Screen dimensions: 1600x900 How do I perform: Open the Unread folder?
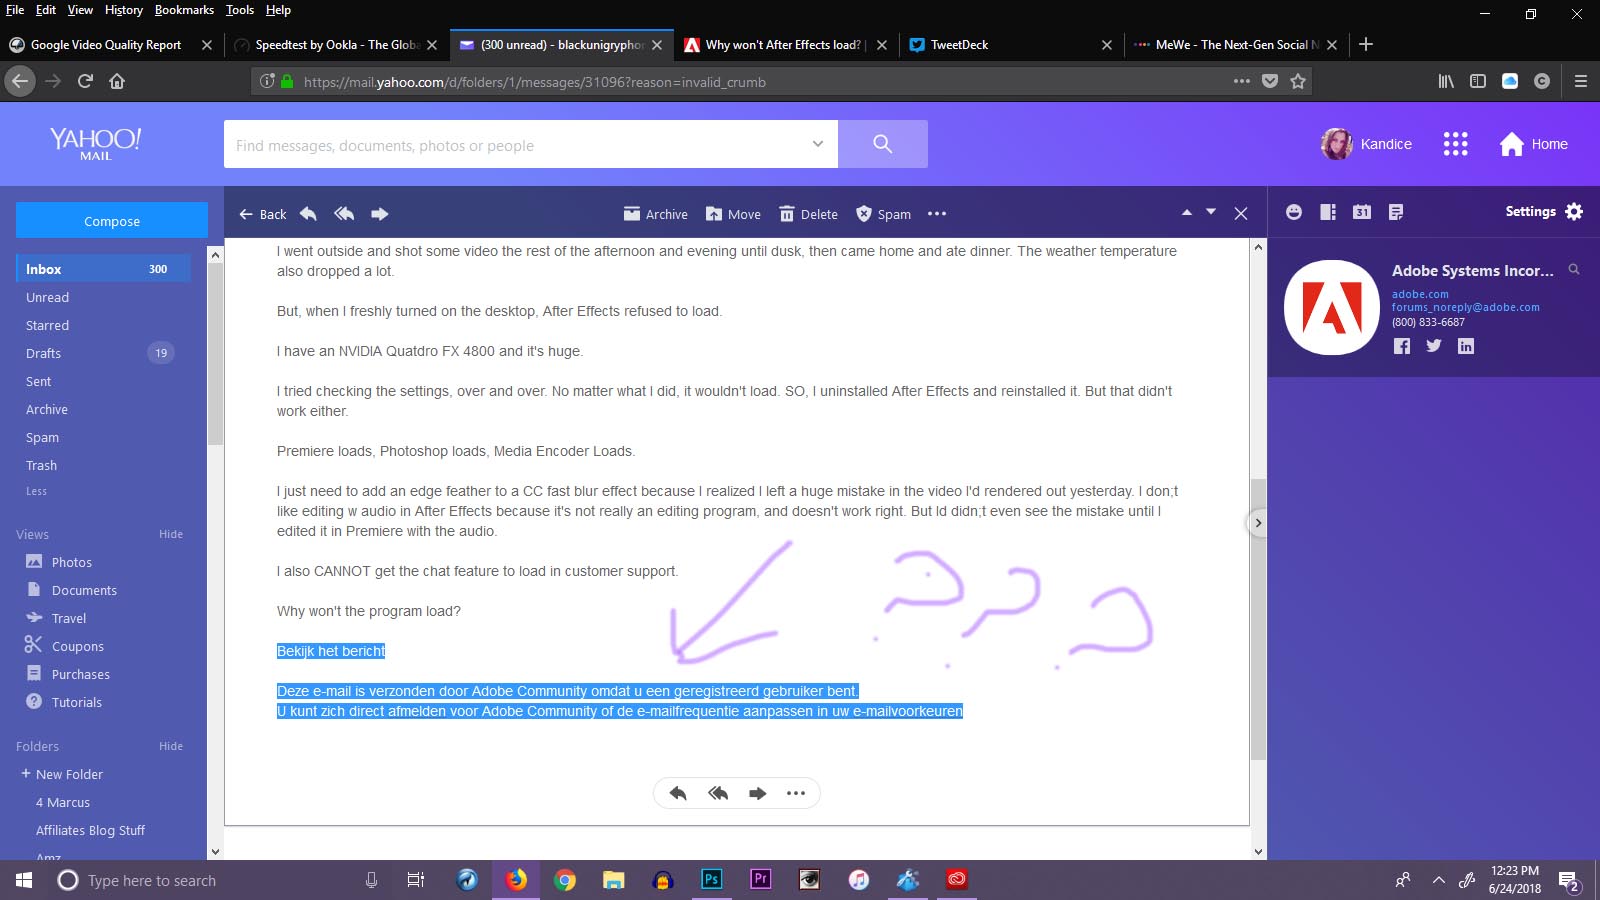[x=47, y=297]
